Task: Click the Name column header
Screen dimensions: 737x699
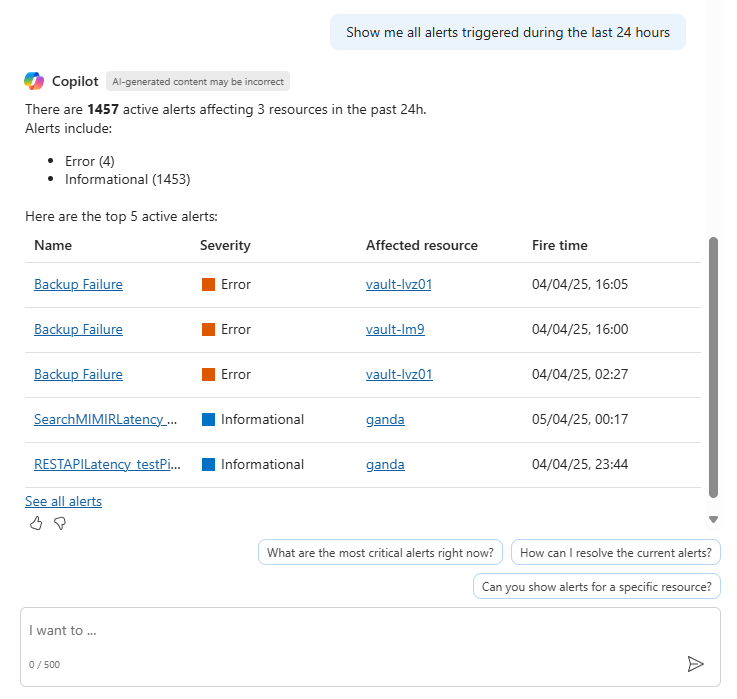Action: click(53, 245)
